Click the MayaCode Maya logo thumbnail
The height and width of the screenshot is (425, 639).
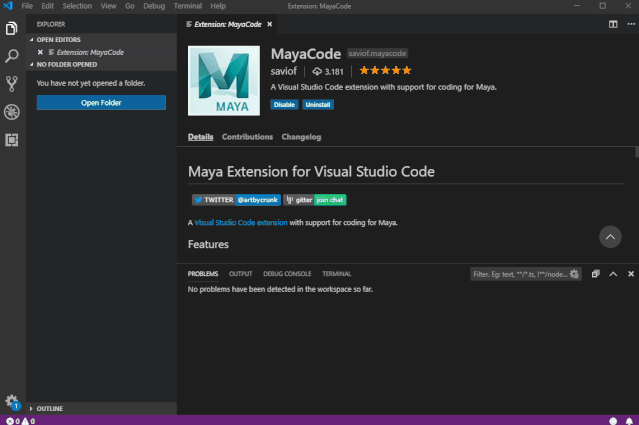coord(224,81)
